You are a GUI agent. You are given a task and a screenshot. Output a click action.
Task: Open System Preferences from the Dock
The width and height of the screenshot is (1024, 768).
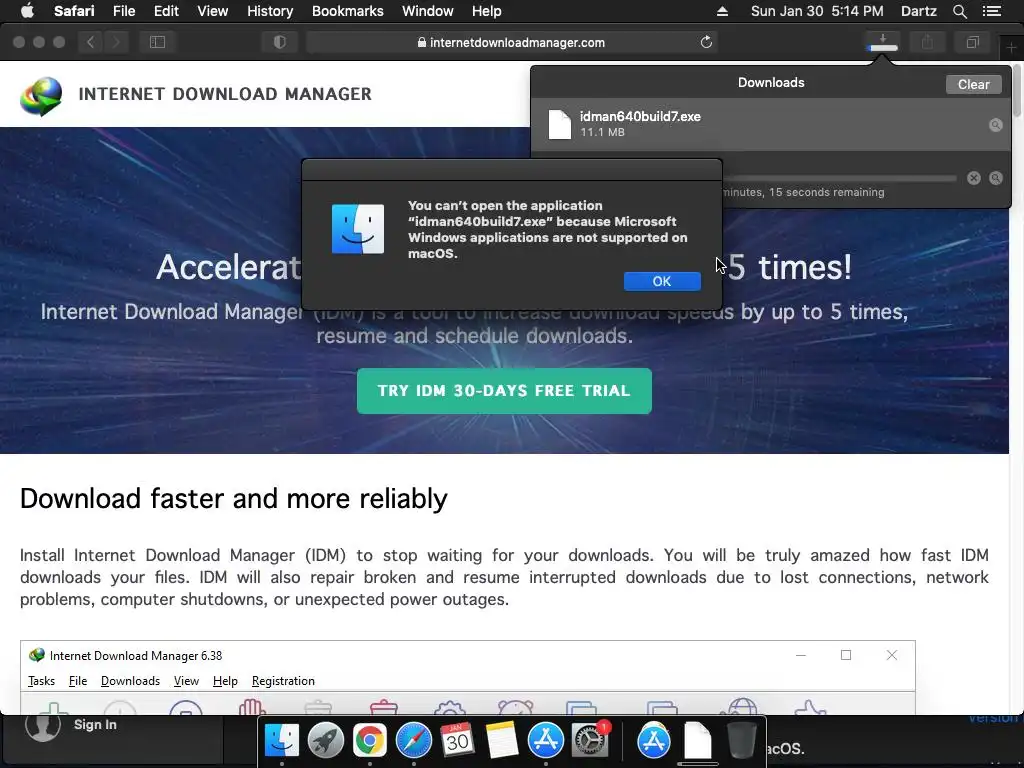(x=590, y=741)
